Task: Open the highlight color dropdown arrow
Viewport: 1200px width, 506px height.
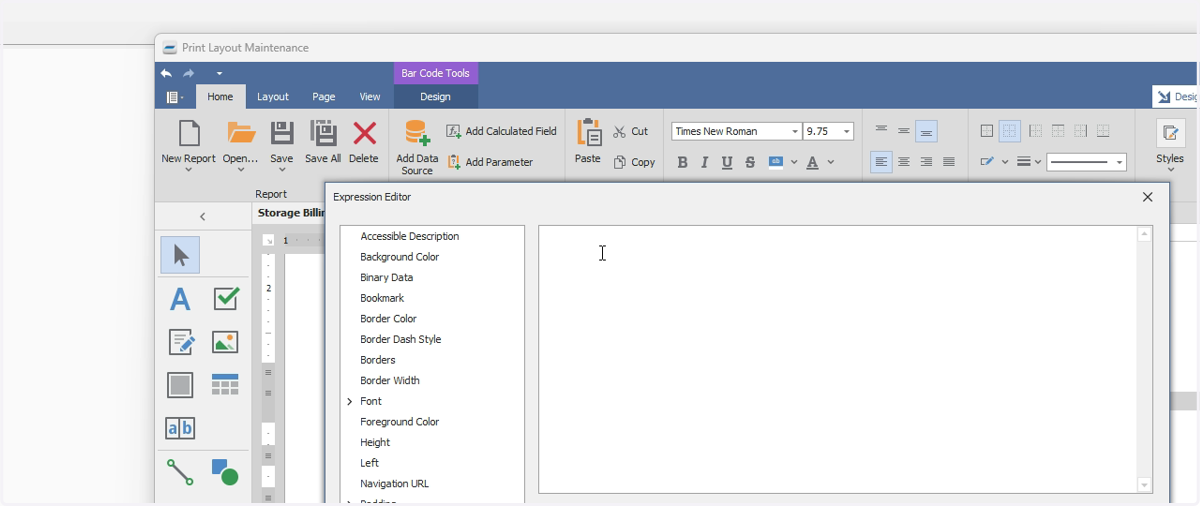Action: [x=794, y=162]
